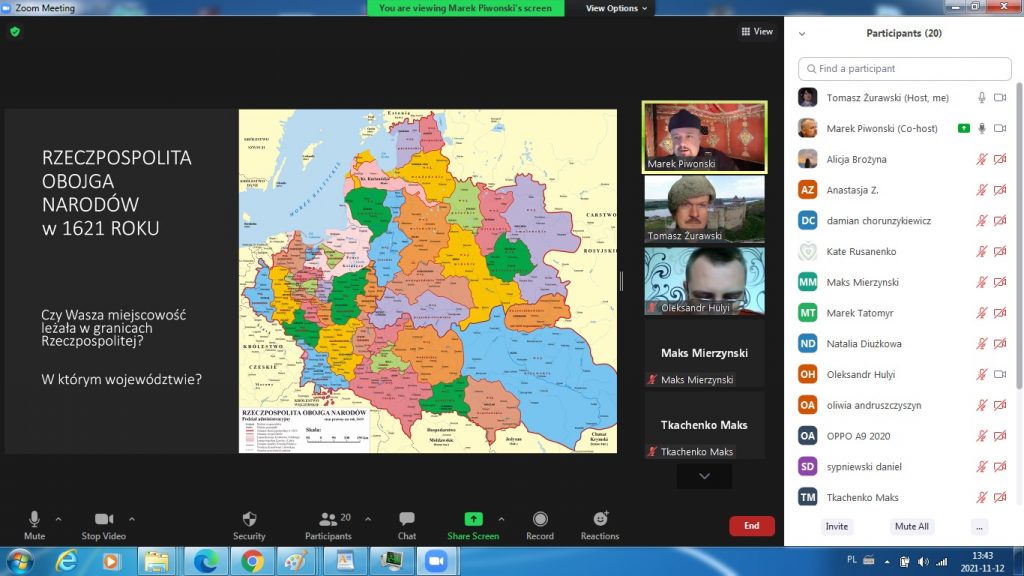Open the more options ellipsis in Participants panel
This screenshot has width=1024, height=576.
pyautogui.click(x=979, y=526)
